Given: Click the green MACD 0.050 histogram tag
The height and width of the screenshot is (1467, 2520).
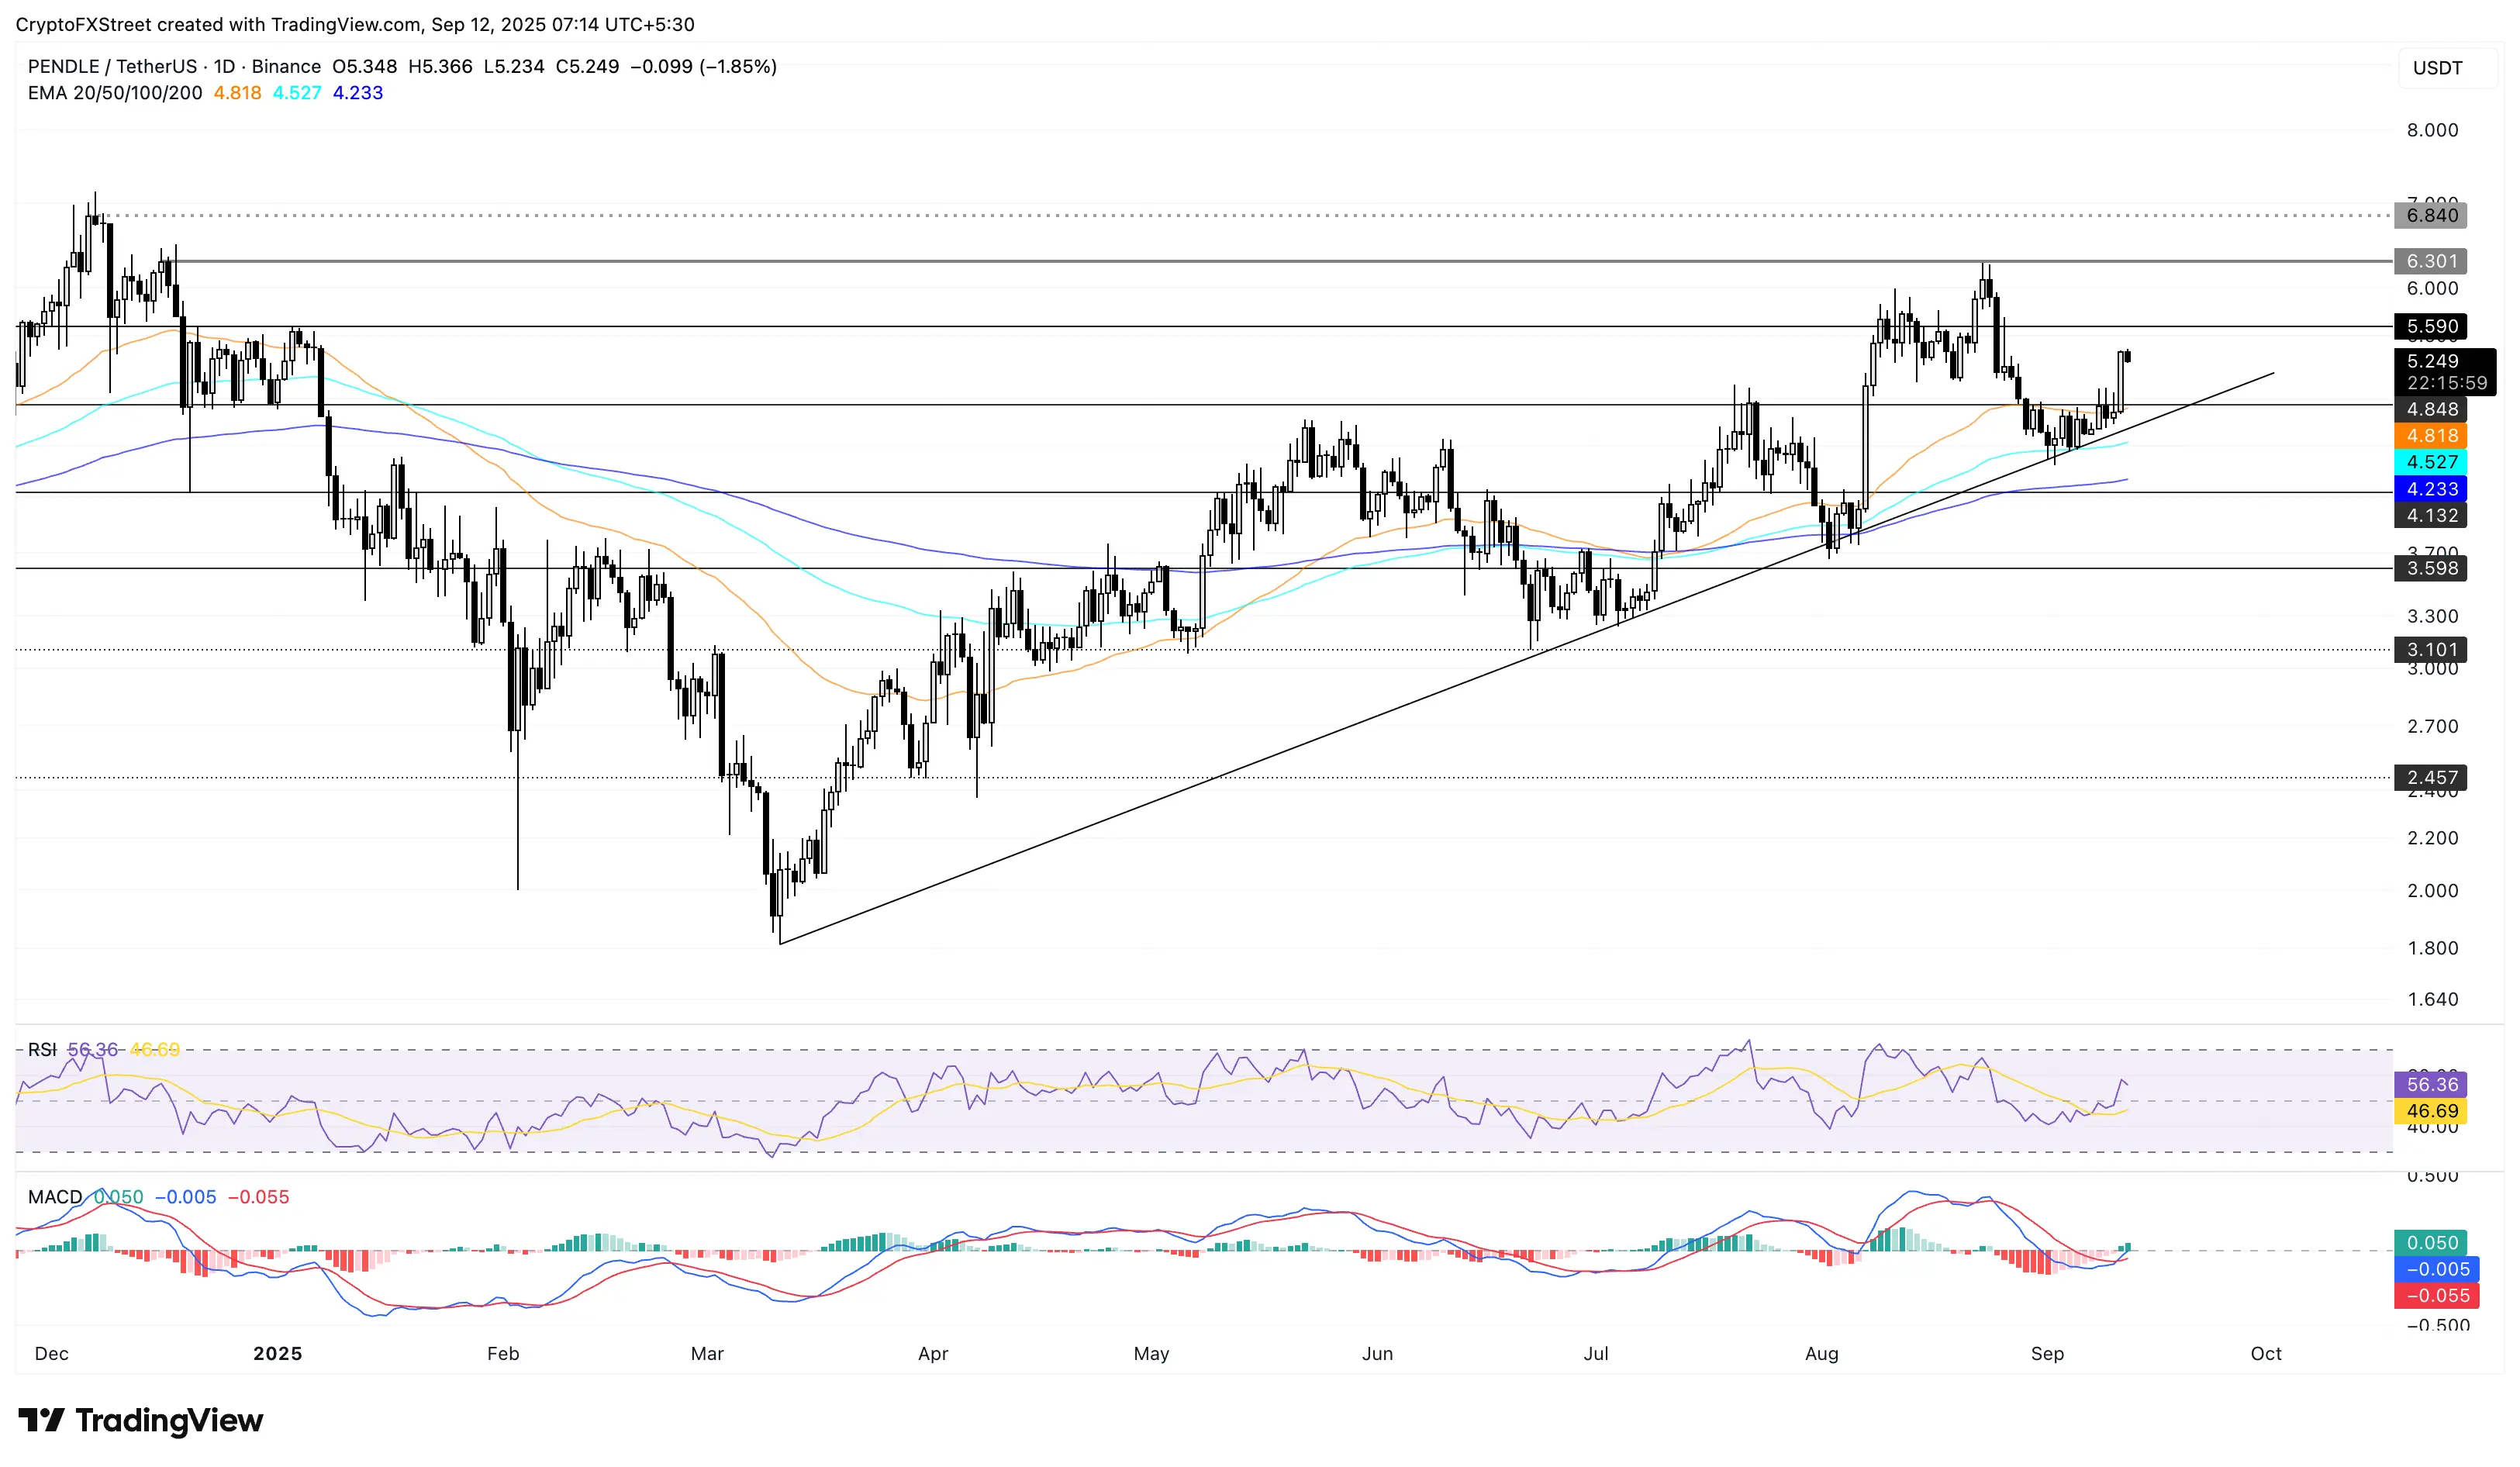Looking at the screenshot, I should 2431,1242.
